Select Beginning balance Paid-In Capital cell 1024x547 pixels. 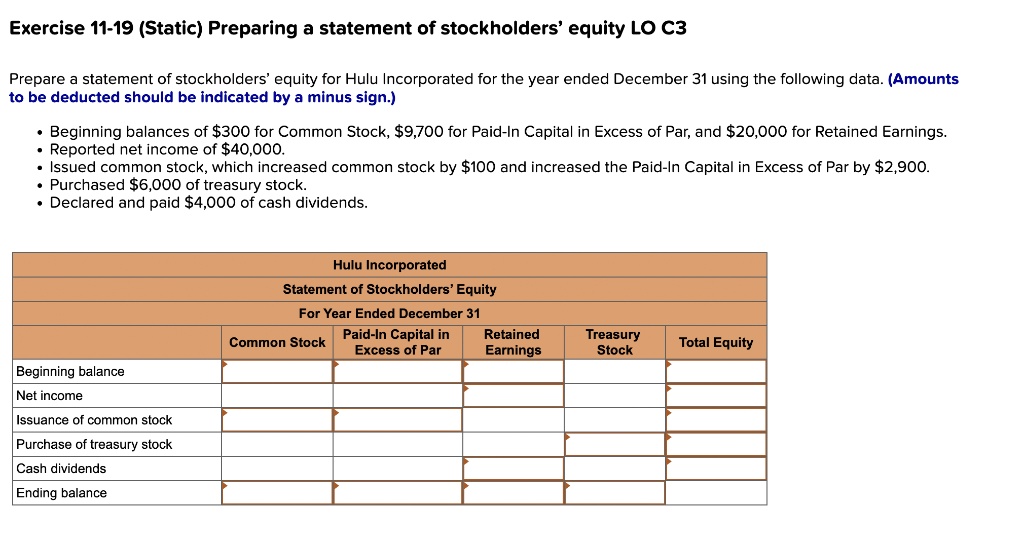pos(397,372)
